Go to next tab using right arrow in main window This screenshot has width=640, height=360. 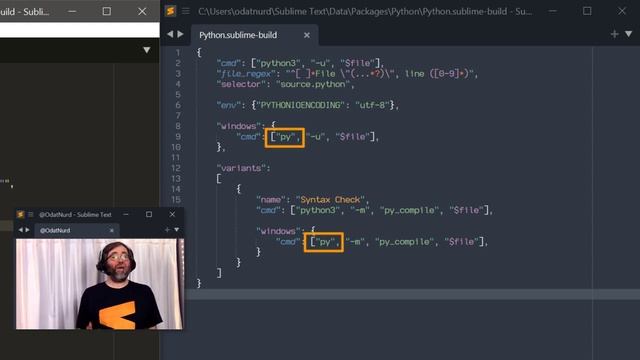pos(180,34)
